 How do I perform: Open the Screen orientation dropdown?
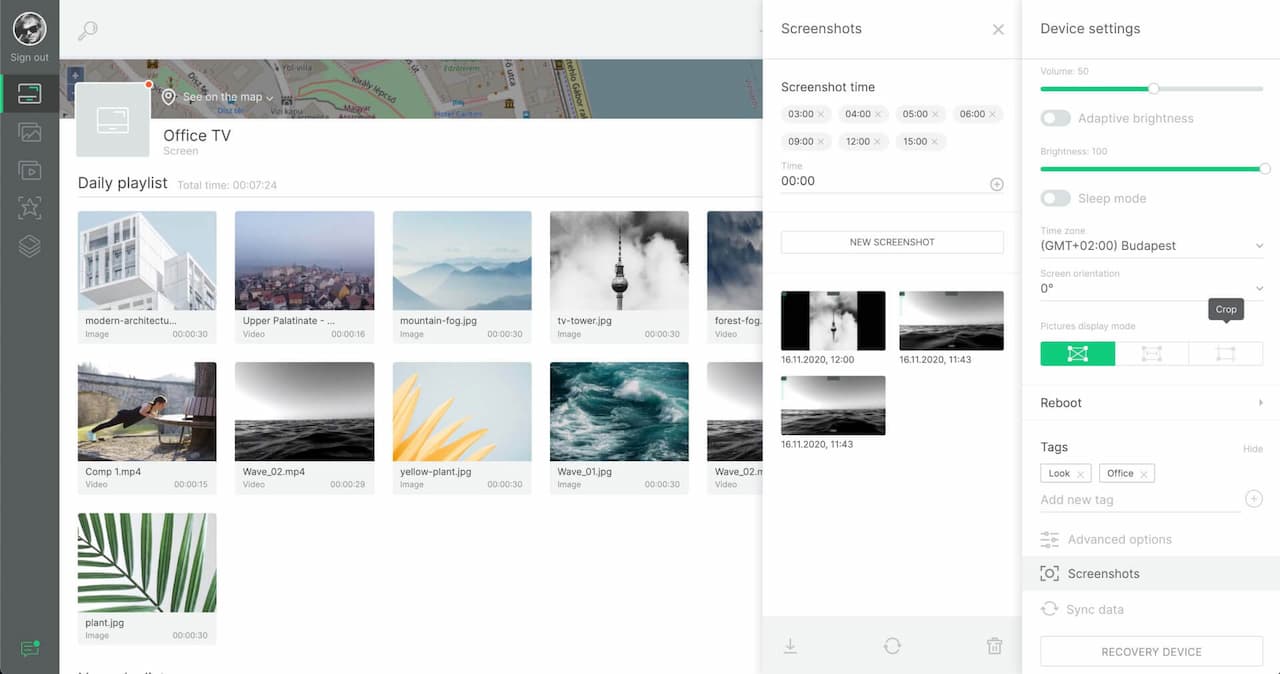click(1151, 290)
